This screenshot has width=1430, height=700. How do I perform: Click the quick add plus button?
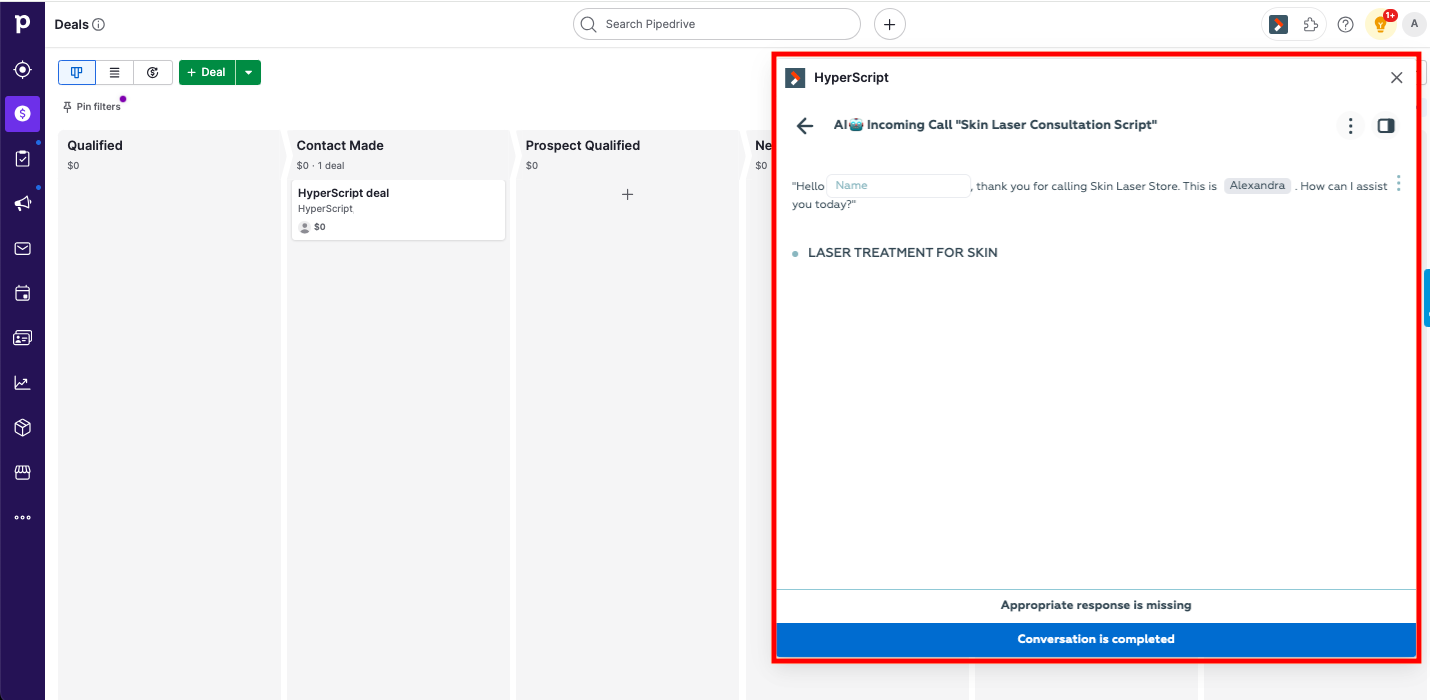click(x=889, y=24)
